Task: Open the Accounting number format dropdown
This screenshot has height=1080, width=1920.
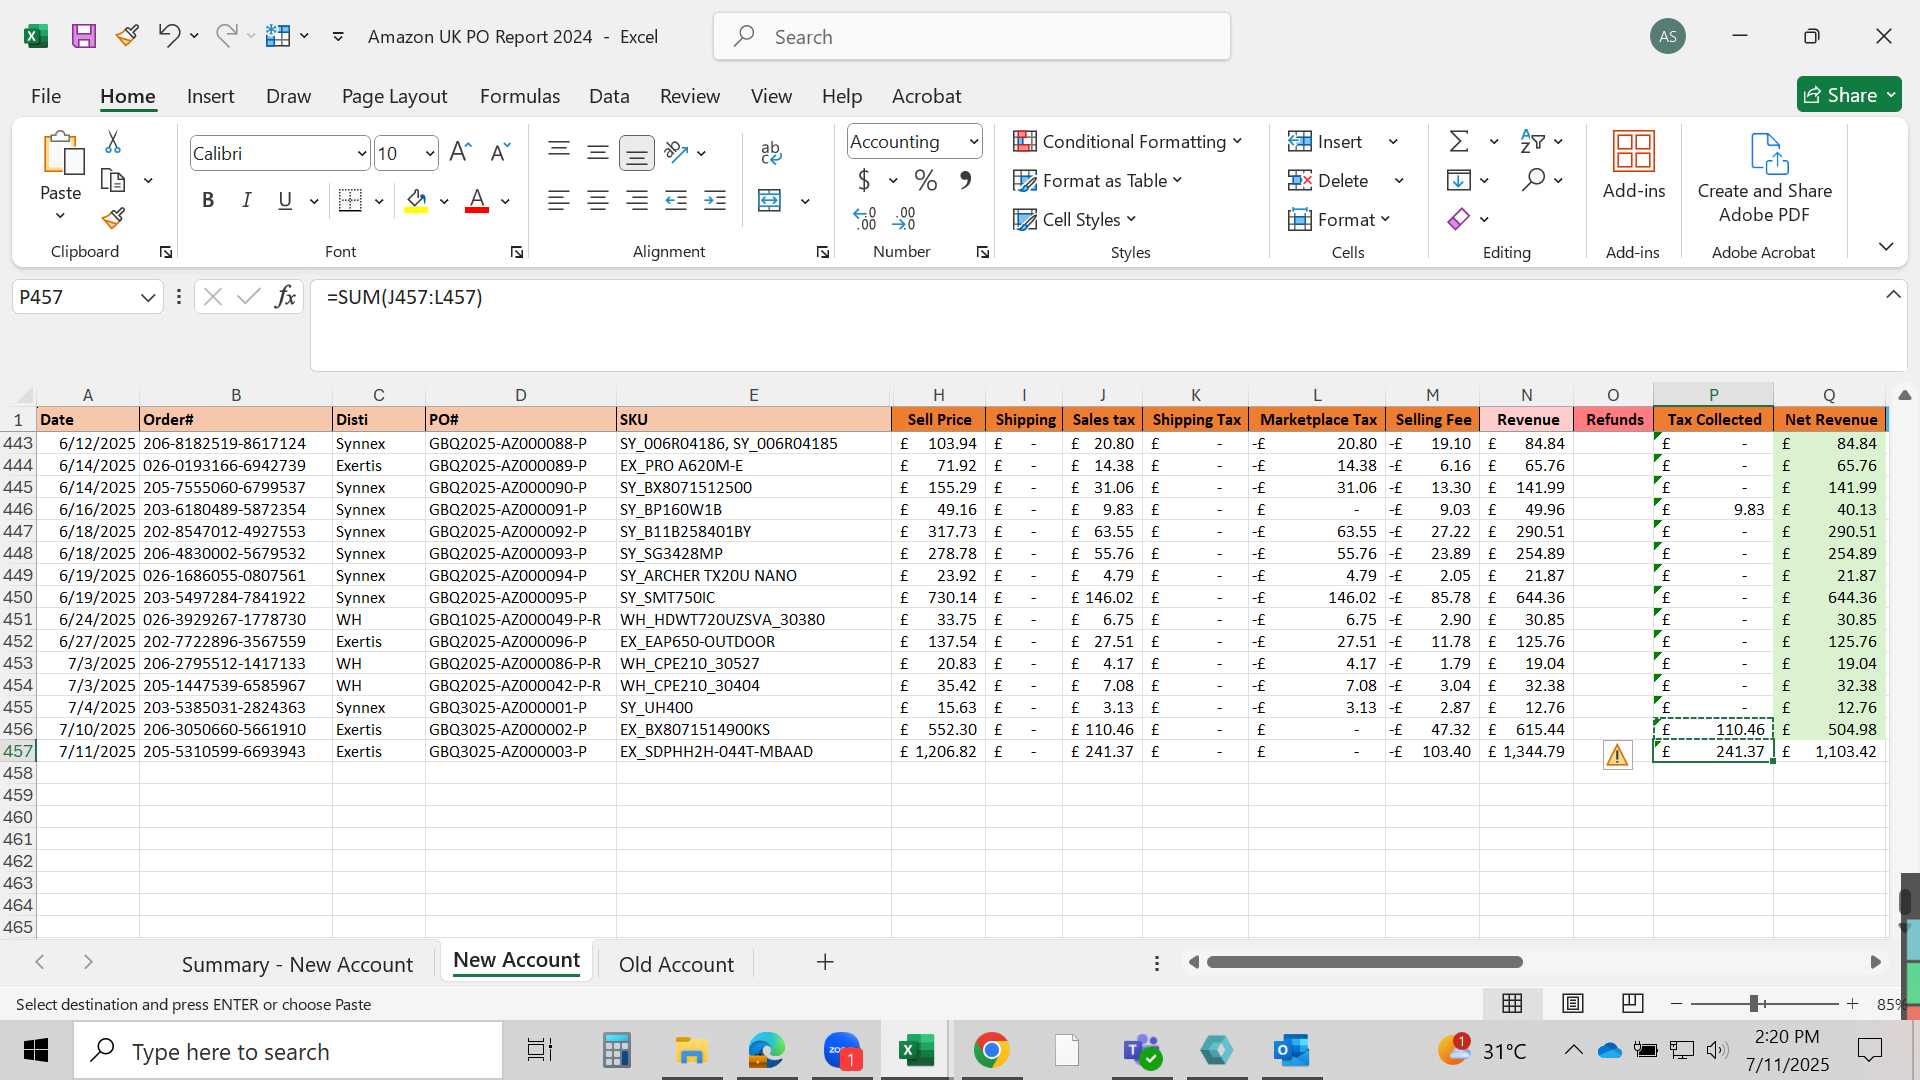Action: pyautogui.click(x=973, y=142)
